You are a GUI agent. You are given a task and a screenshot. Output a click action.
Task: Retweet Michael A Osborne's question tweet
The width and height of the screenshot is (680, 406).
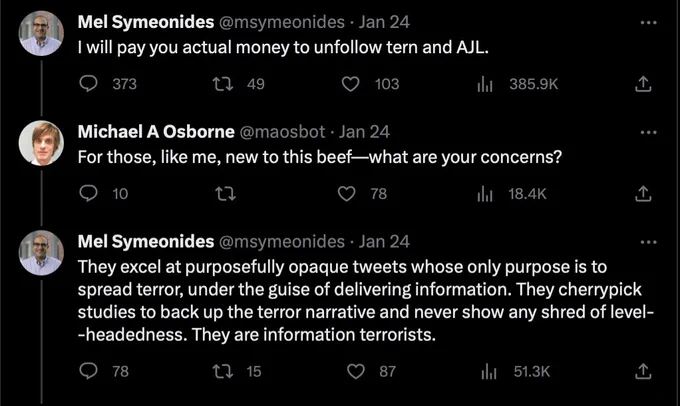[226, 193]
